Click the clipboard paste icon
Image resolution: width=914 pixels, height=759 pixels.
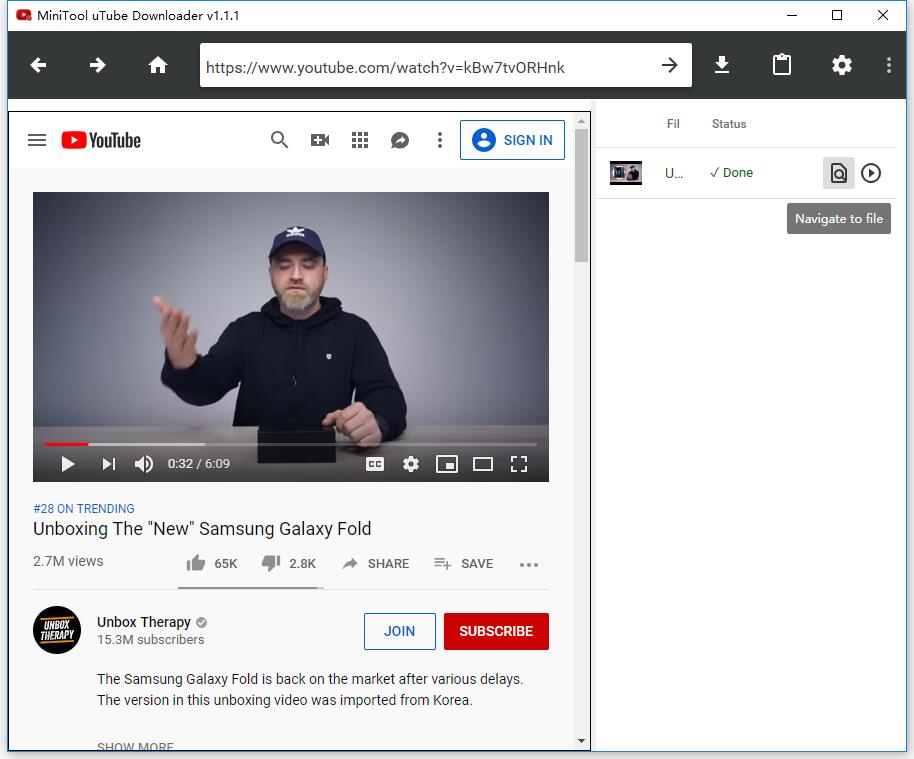point(781,64)
